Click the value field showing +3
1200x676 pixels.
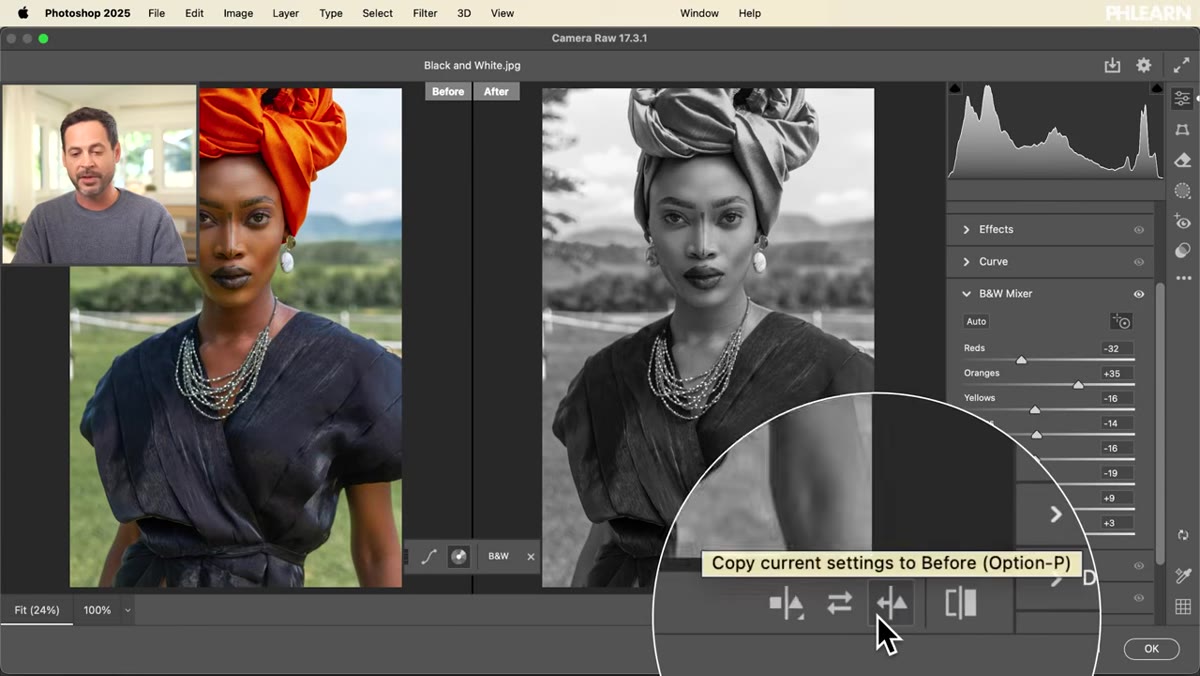pyautogui.click(x=1116, y=524)
